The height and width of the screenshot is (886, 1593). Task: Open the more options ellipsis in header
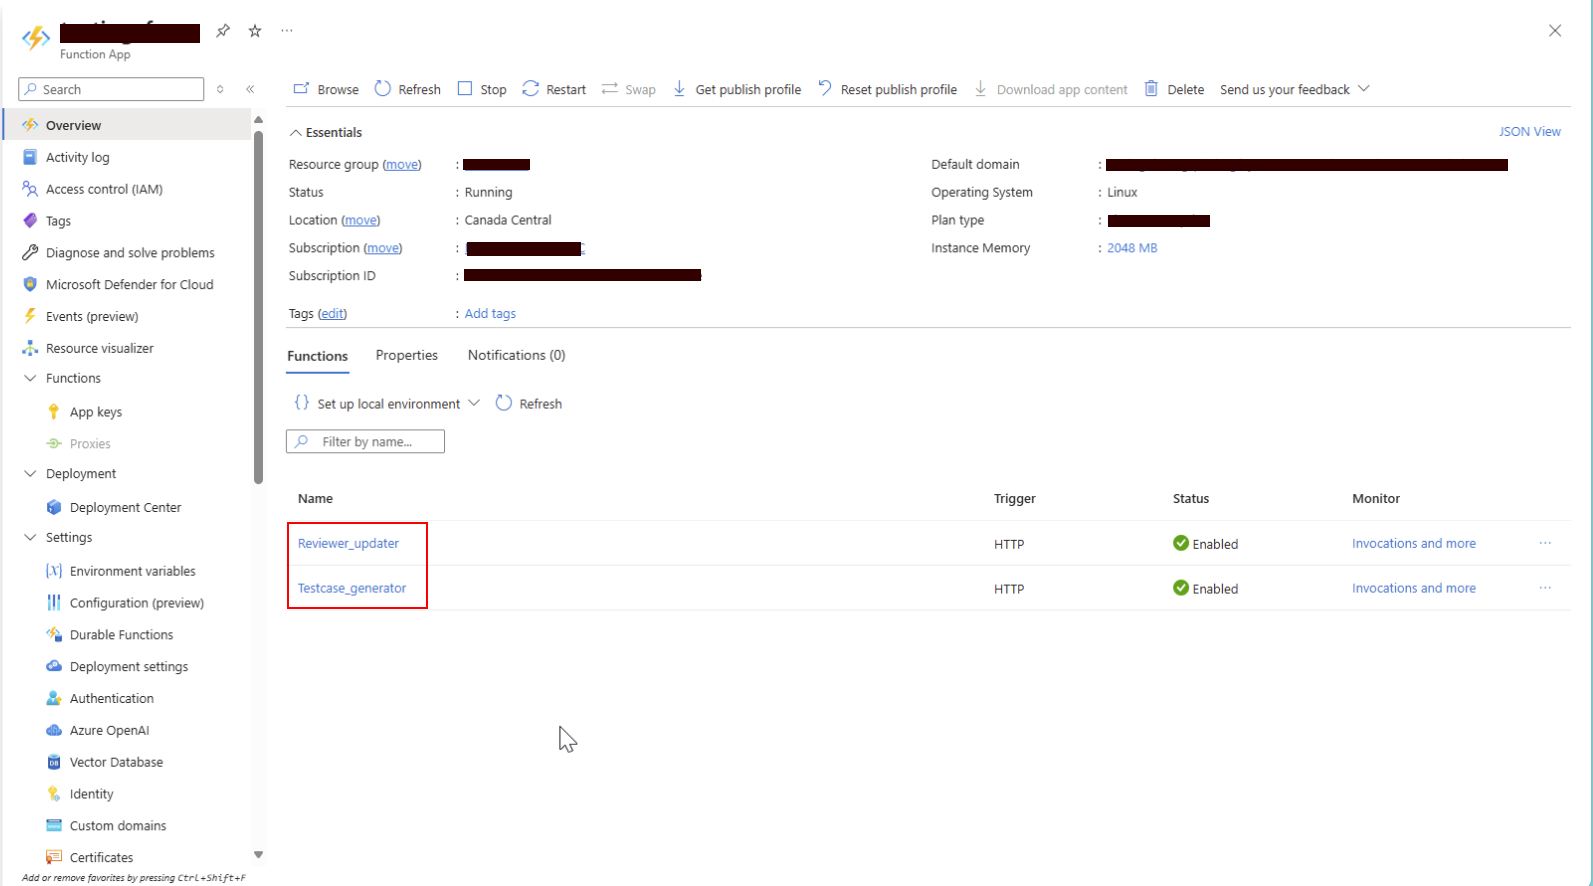coord(287,31)
